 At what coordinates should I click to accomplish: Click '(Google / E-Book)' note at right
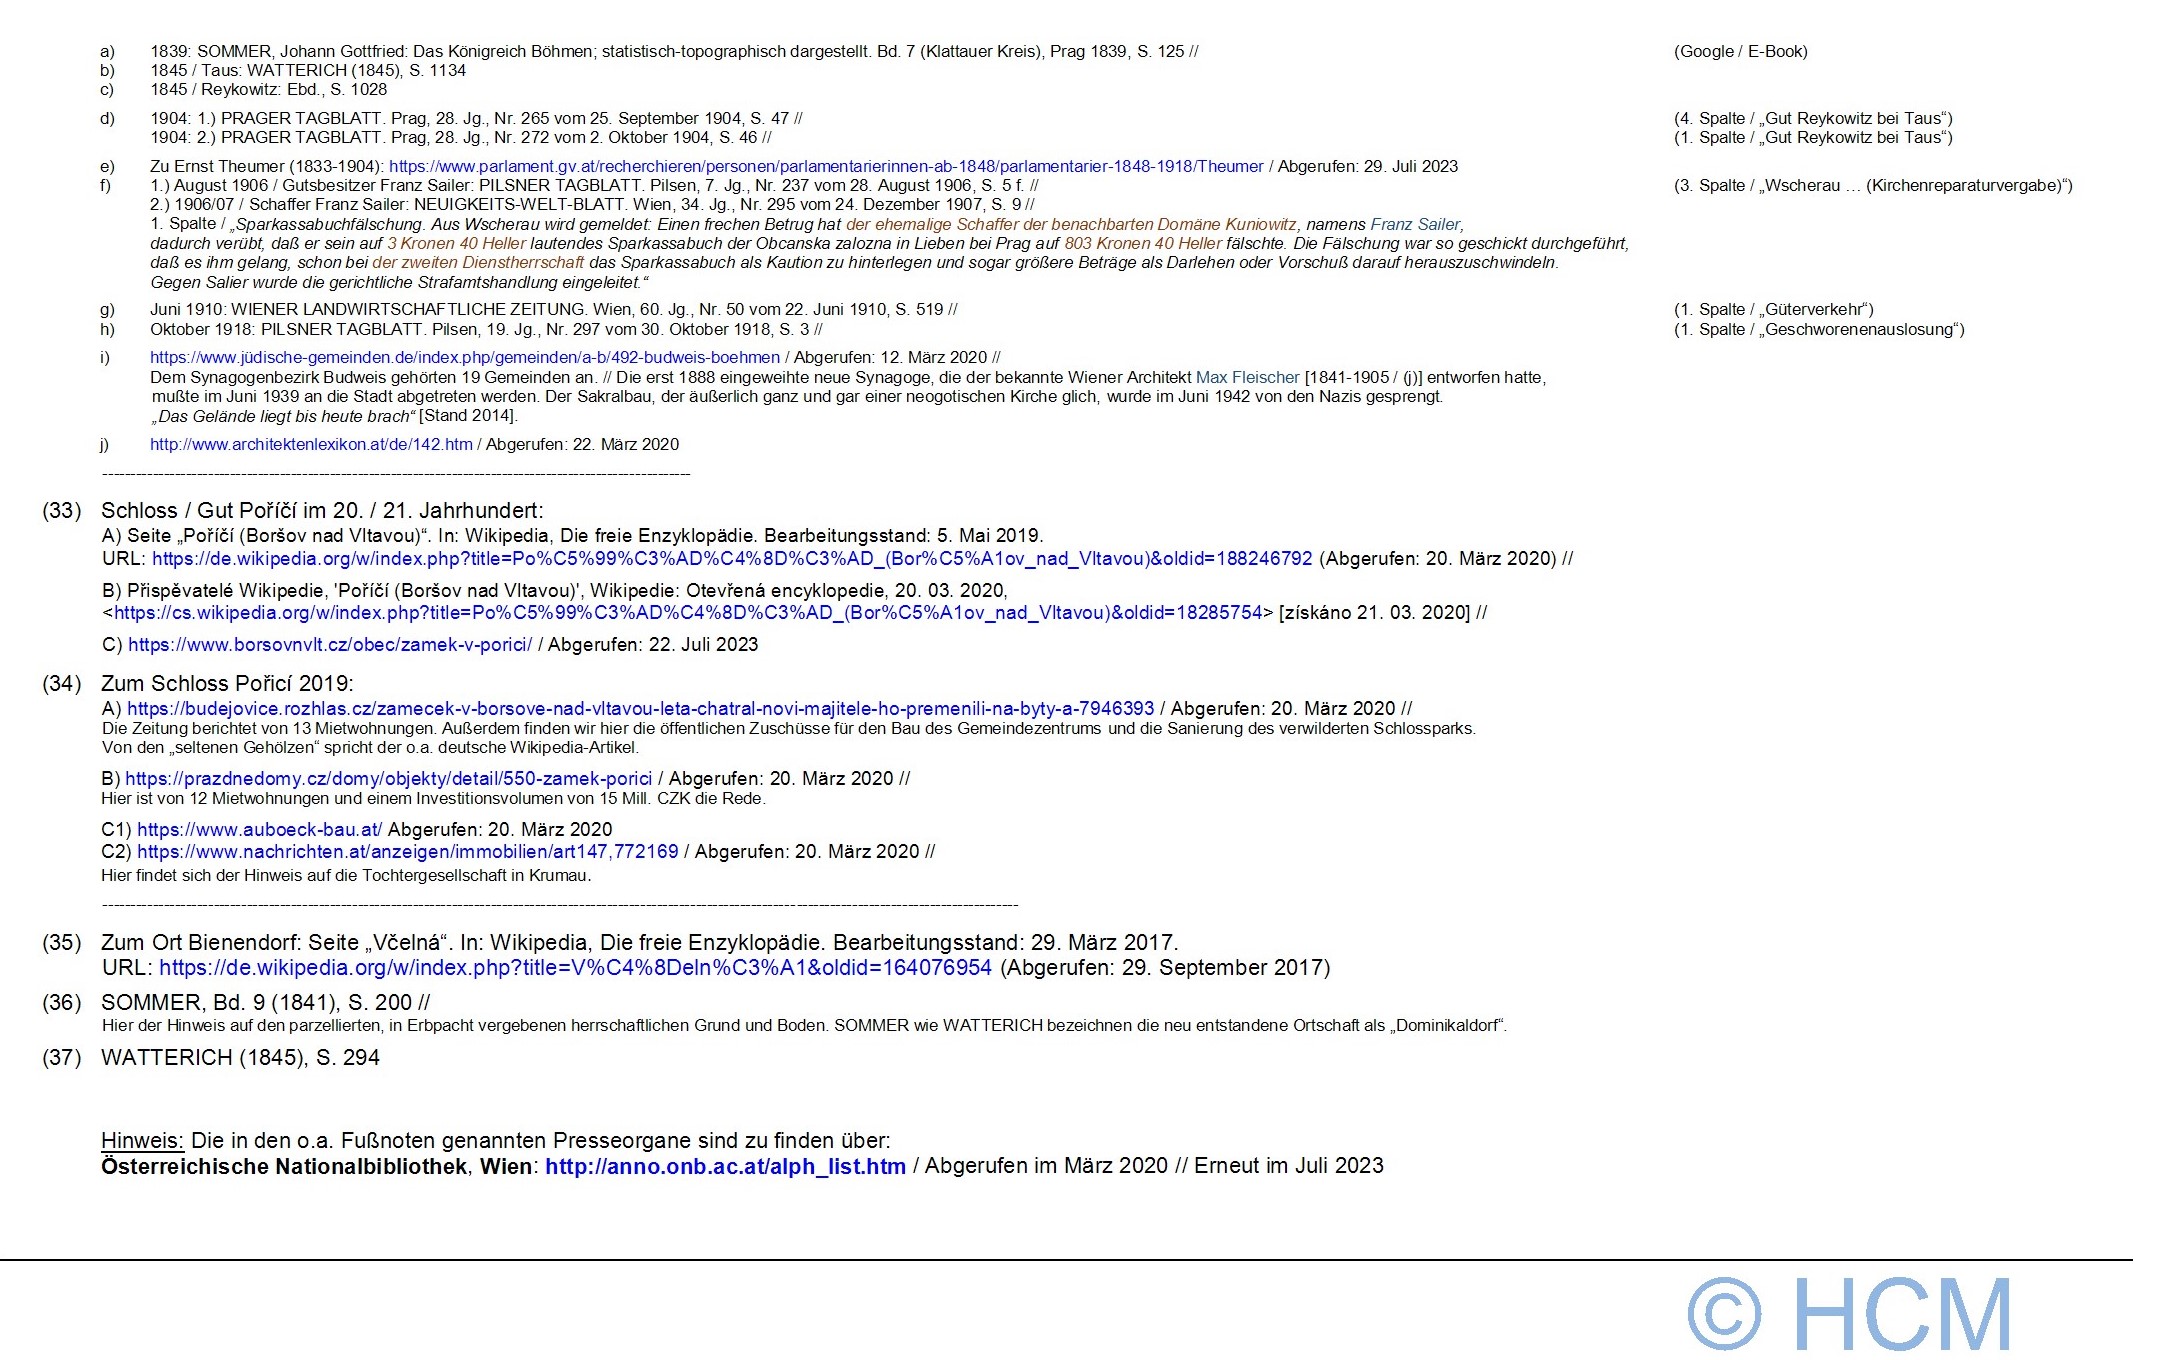tap(1740, 52)
